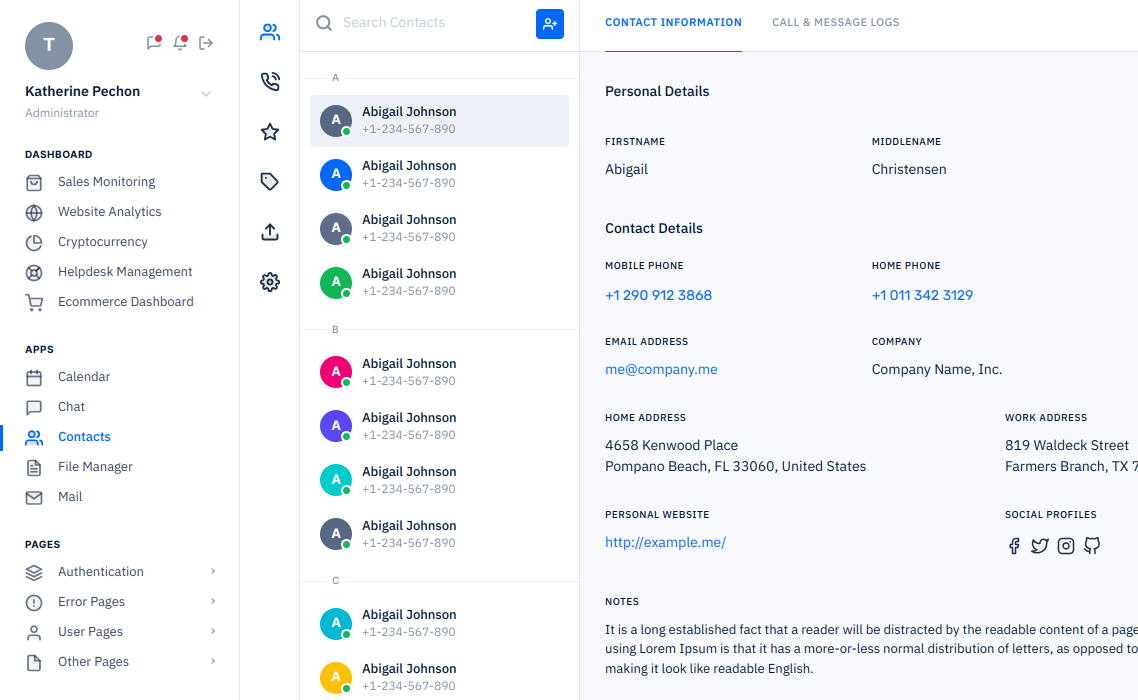Show favorite contacts via star icon

269,132
